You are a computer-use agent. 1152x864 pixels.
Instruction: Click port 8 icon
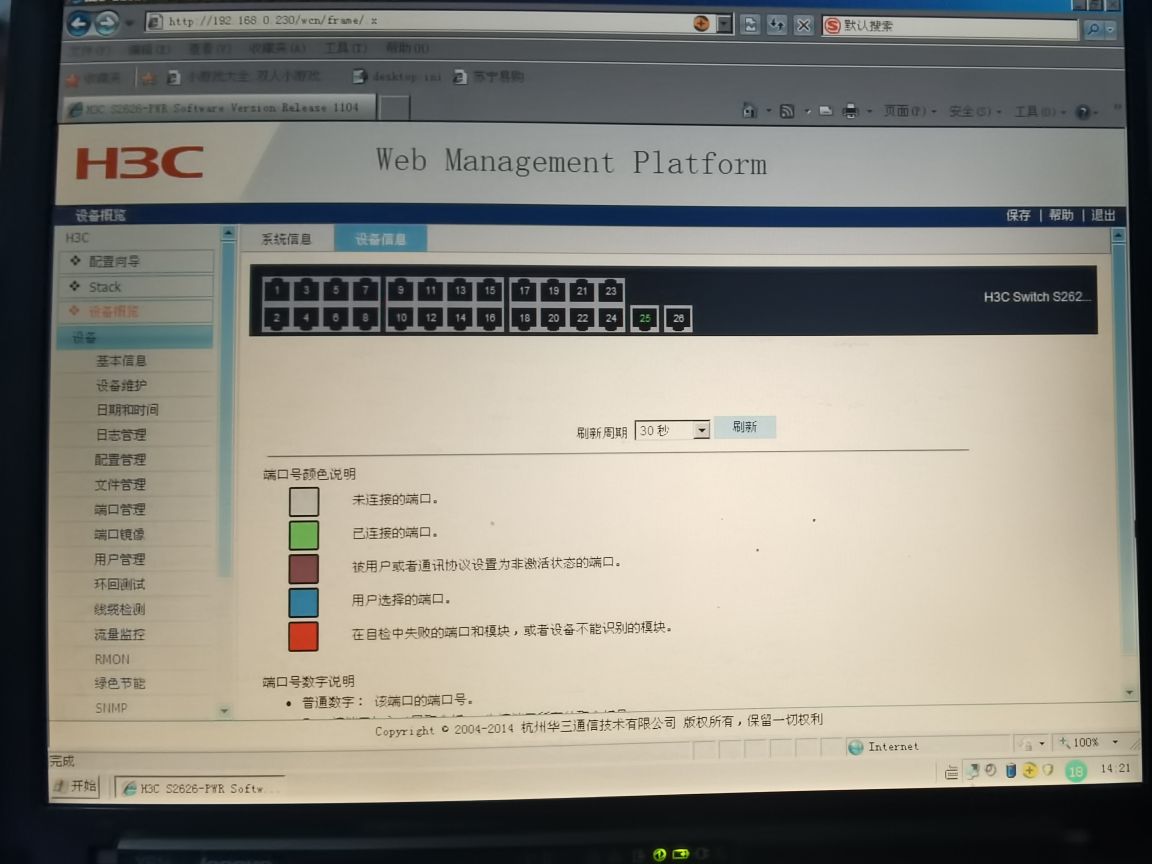pyautogui.click(x=365, y=317)
